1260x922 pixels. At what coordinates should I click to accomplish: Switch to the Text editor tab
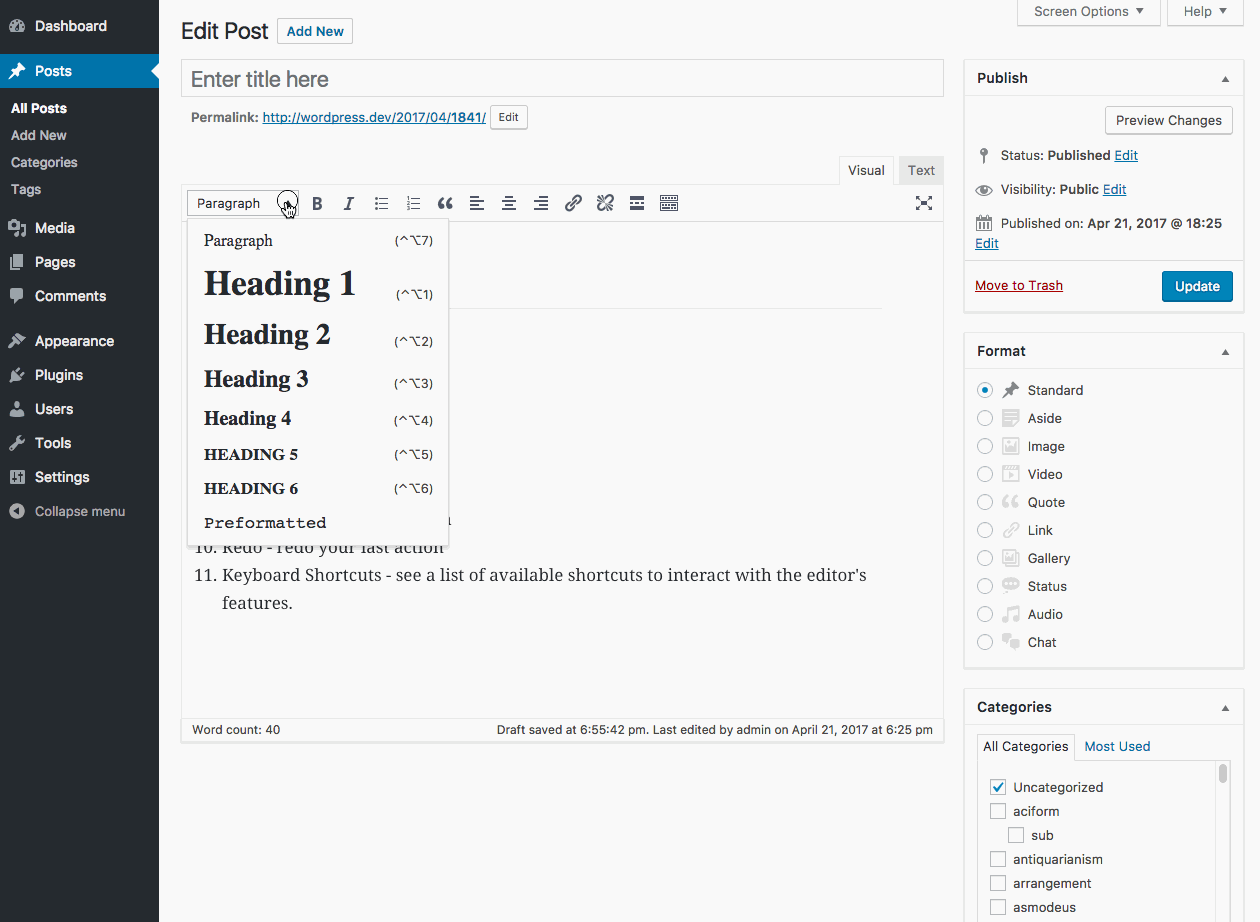click(x=921, y=170)
